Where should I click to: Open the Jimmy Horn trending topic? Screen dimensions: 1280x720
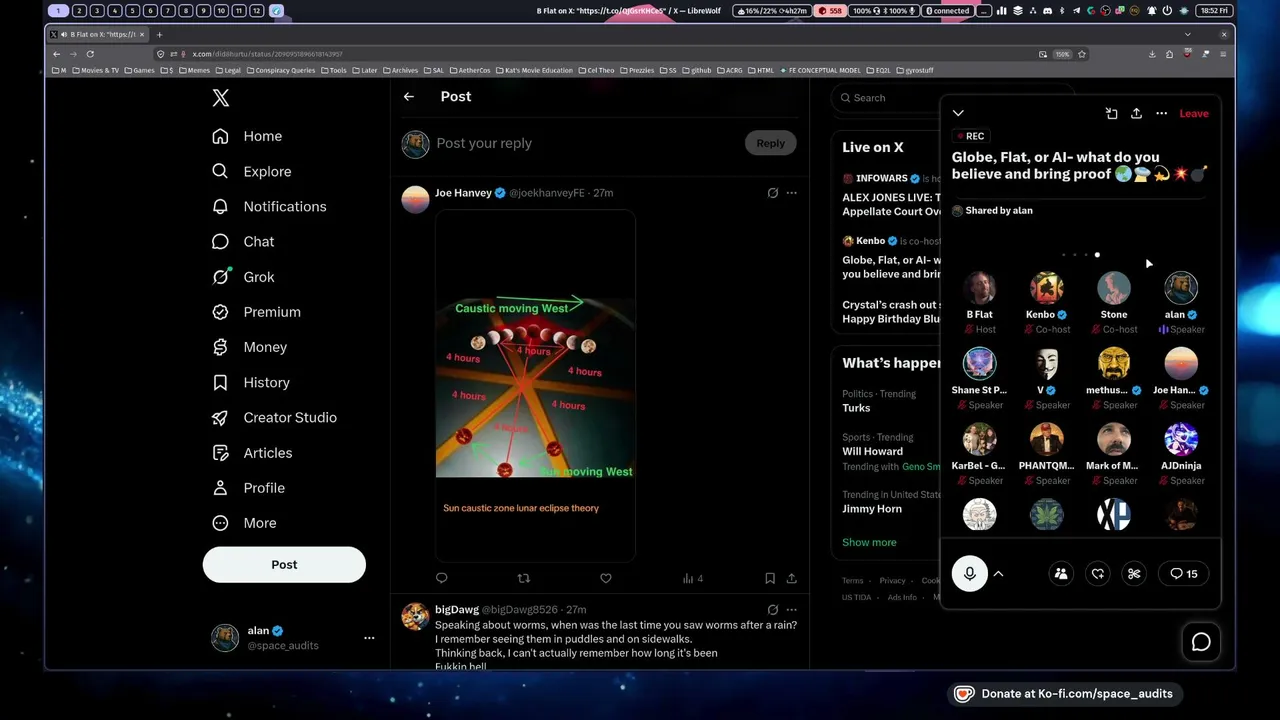[872, 509]
